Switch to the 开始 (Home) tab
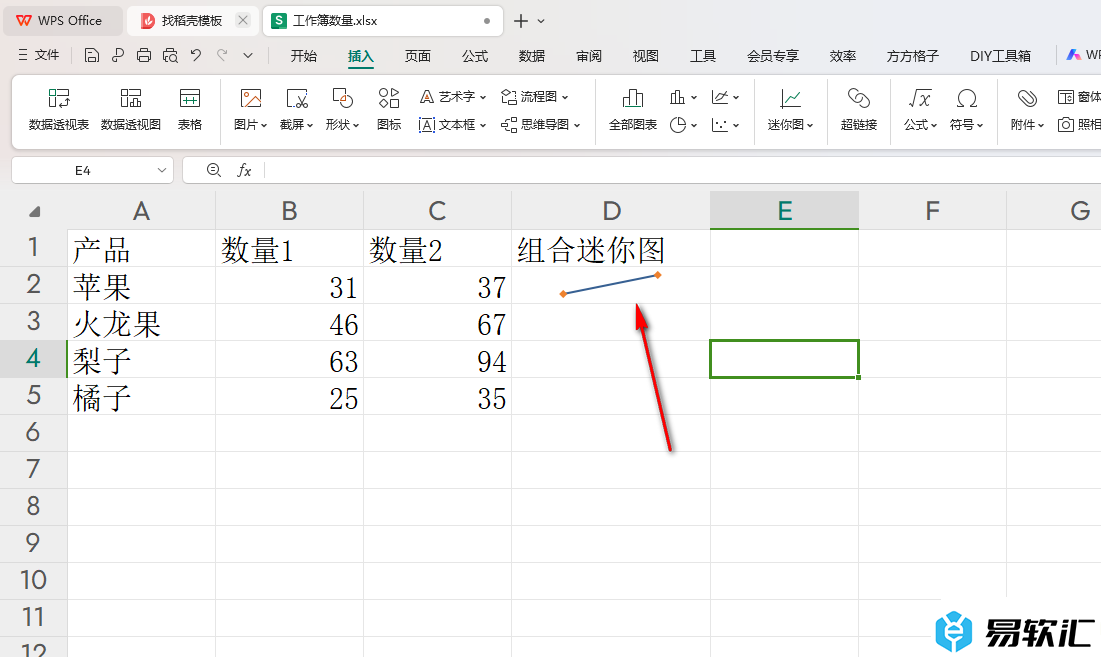The width and height of the screenshot is (1101, 657). pos(304,56)
